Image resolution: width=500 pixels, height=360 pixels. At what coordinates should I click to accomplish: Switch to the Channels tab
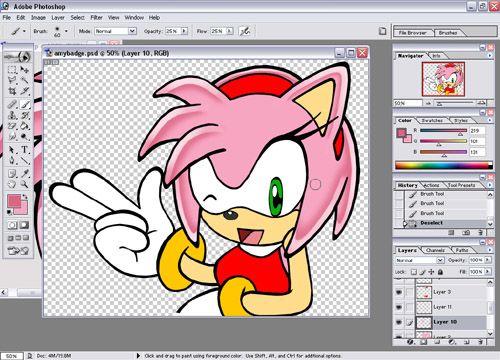435,250
